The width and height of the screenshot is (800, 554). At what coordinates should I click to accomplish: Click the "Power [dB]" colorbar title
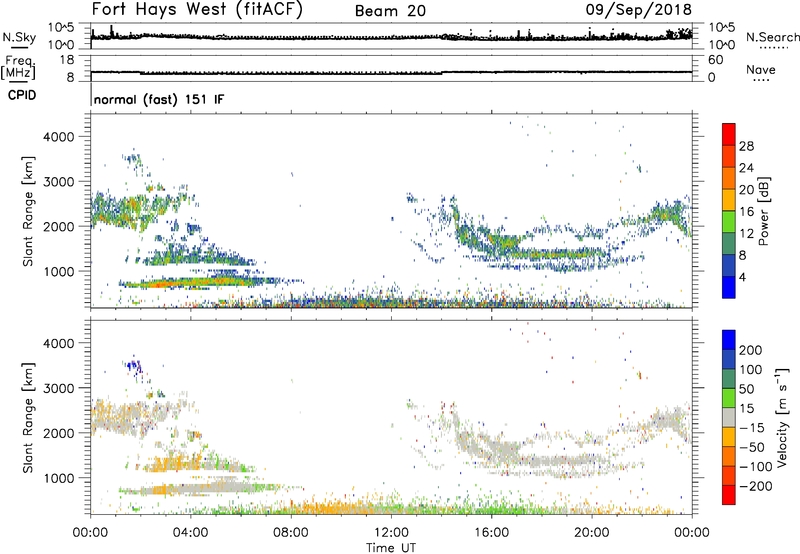(763, 211)
